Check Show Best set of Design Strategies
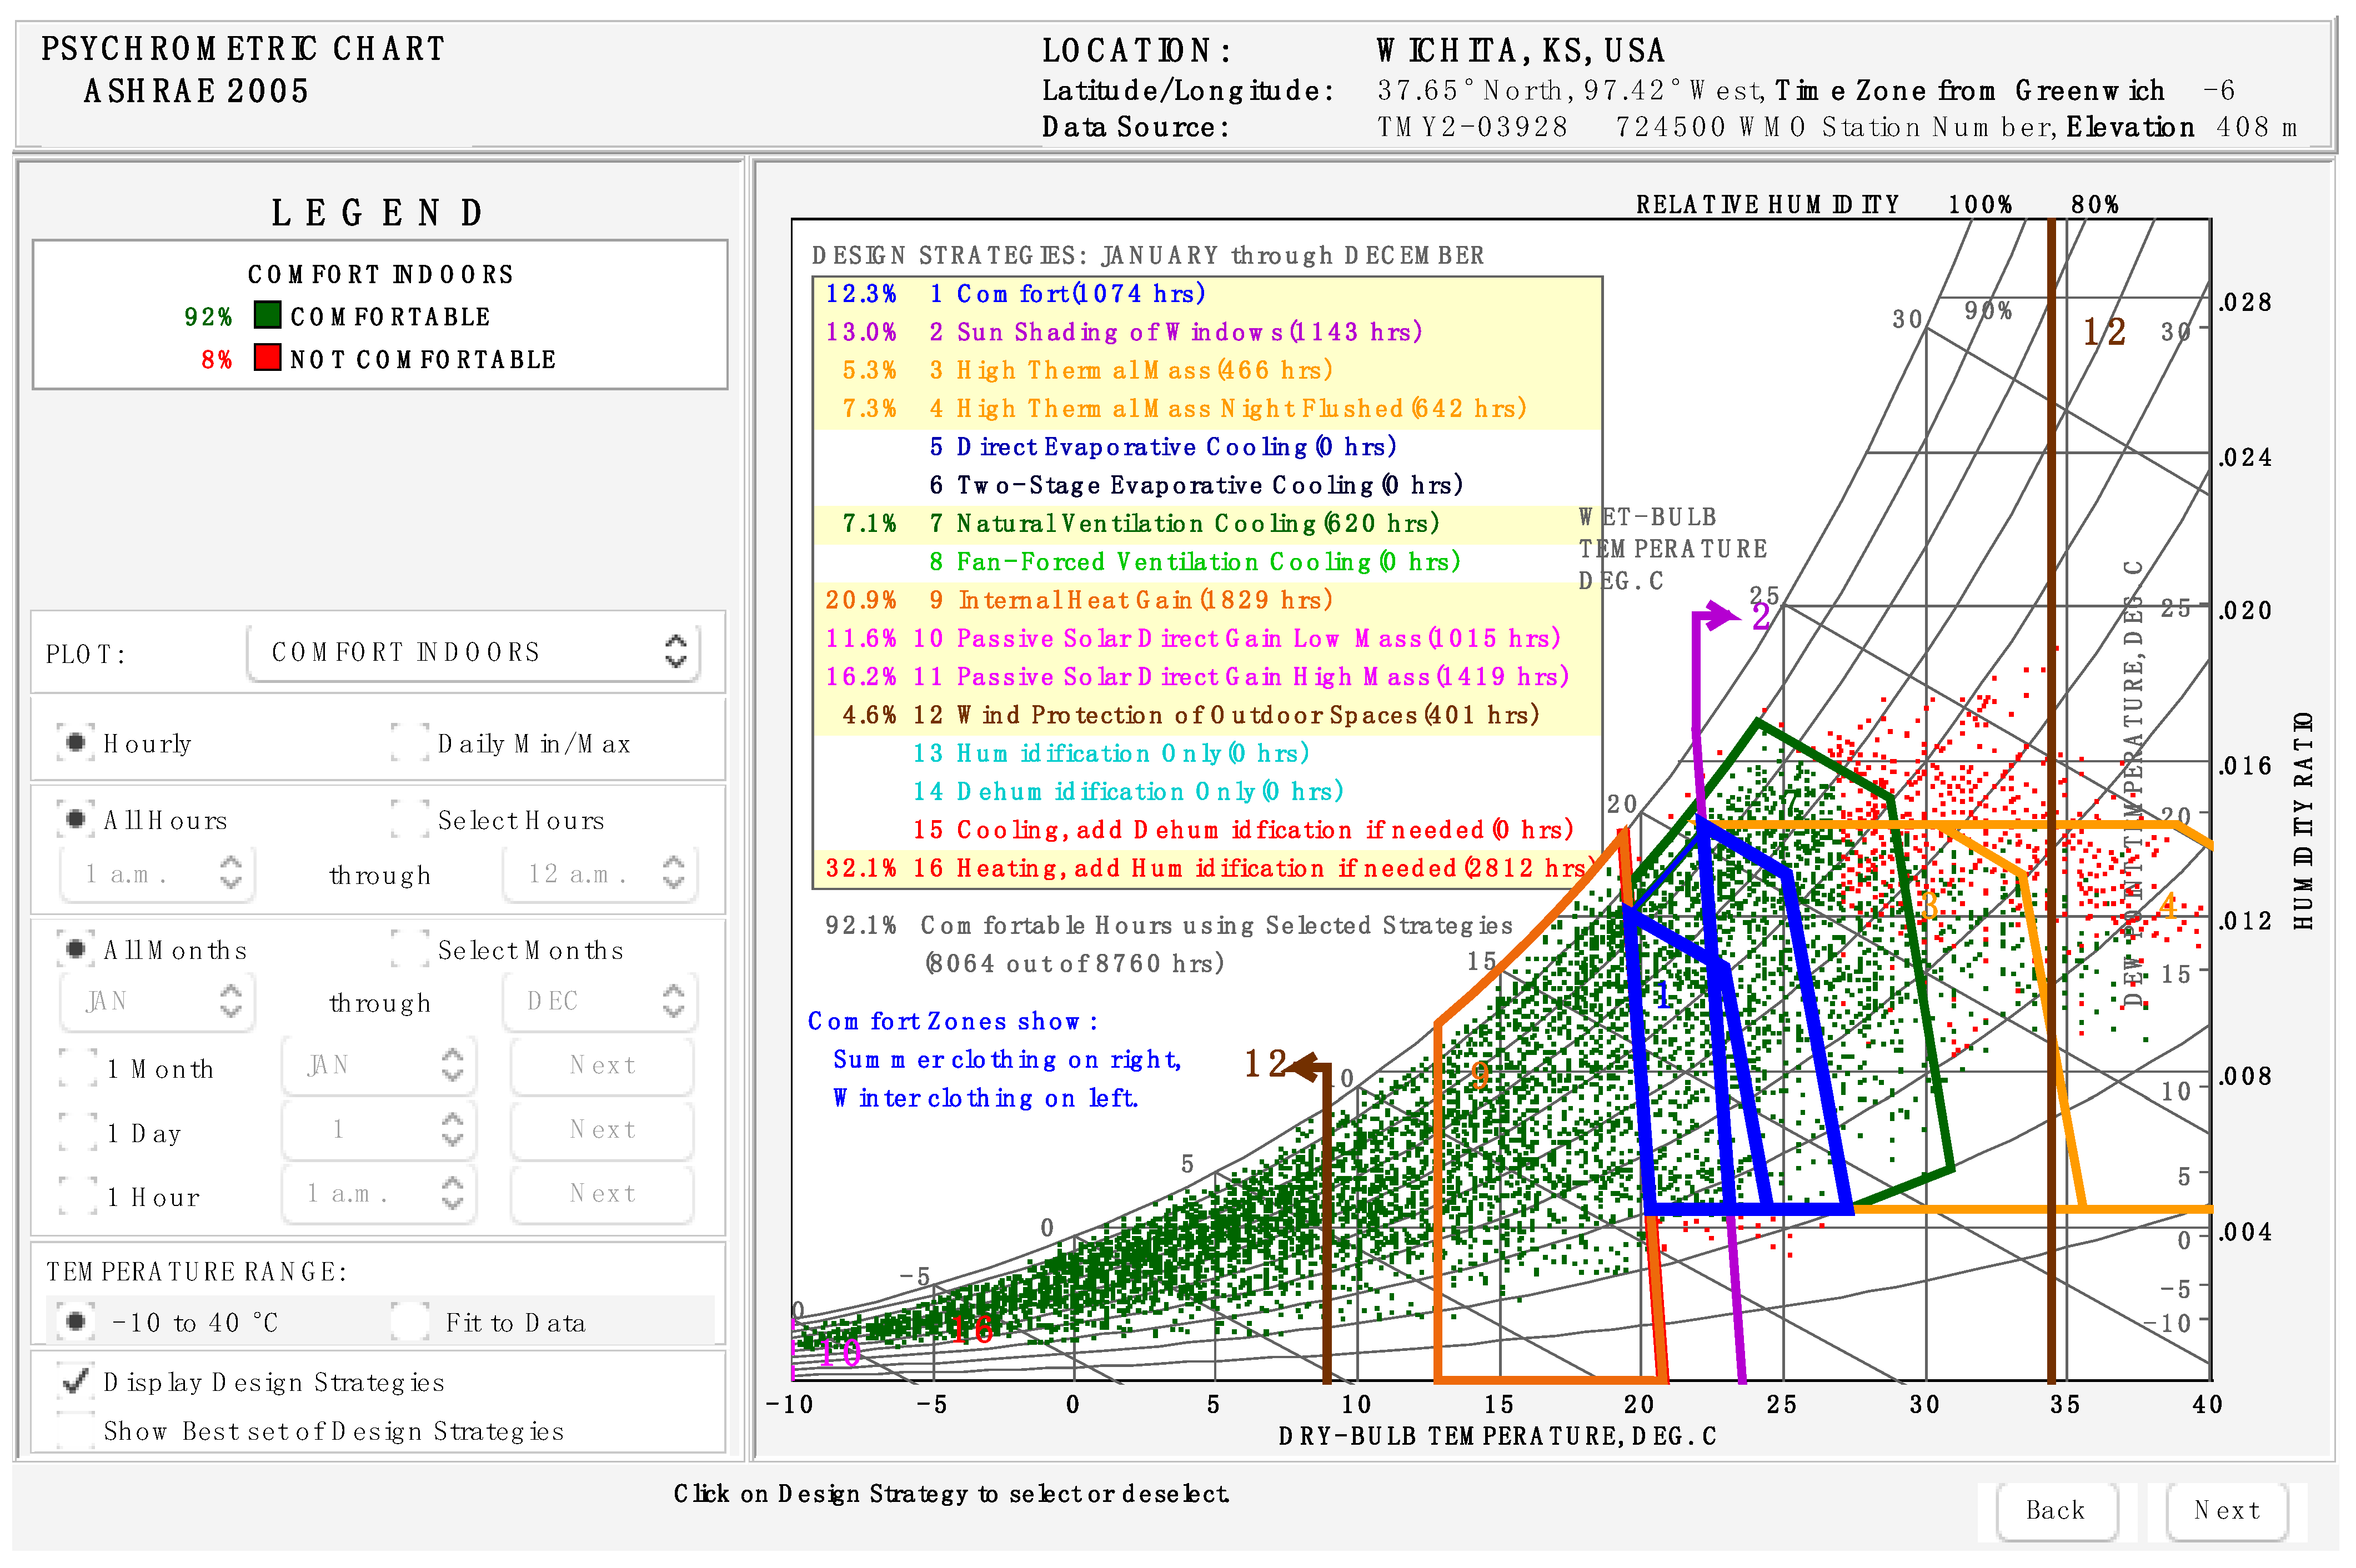 click(x=75, y=1430)
